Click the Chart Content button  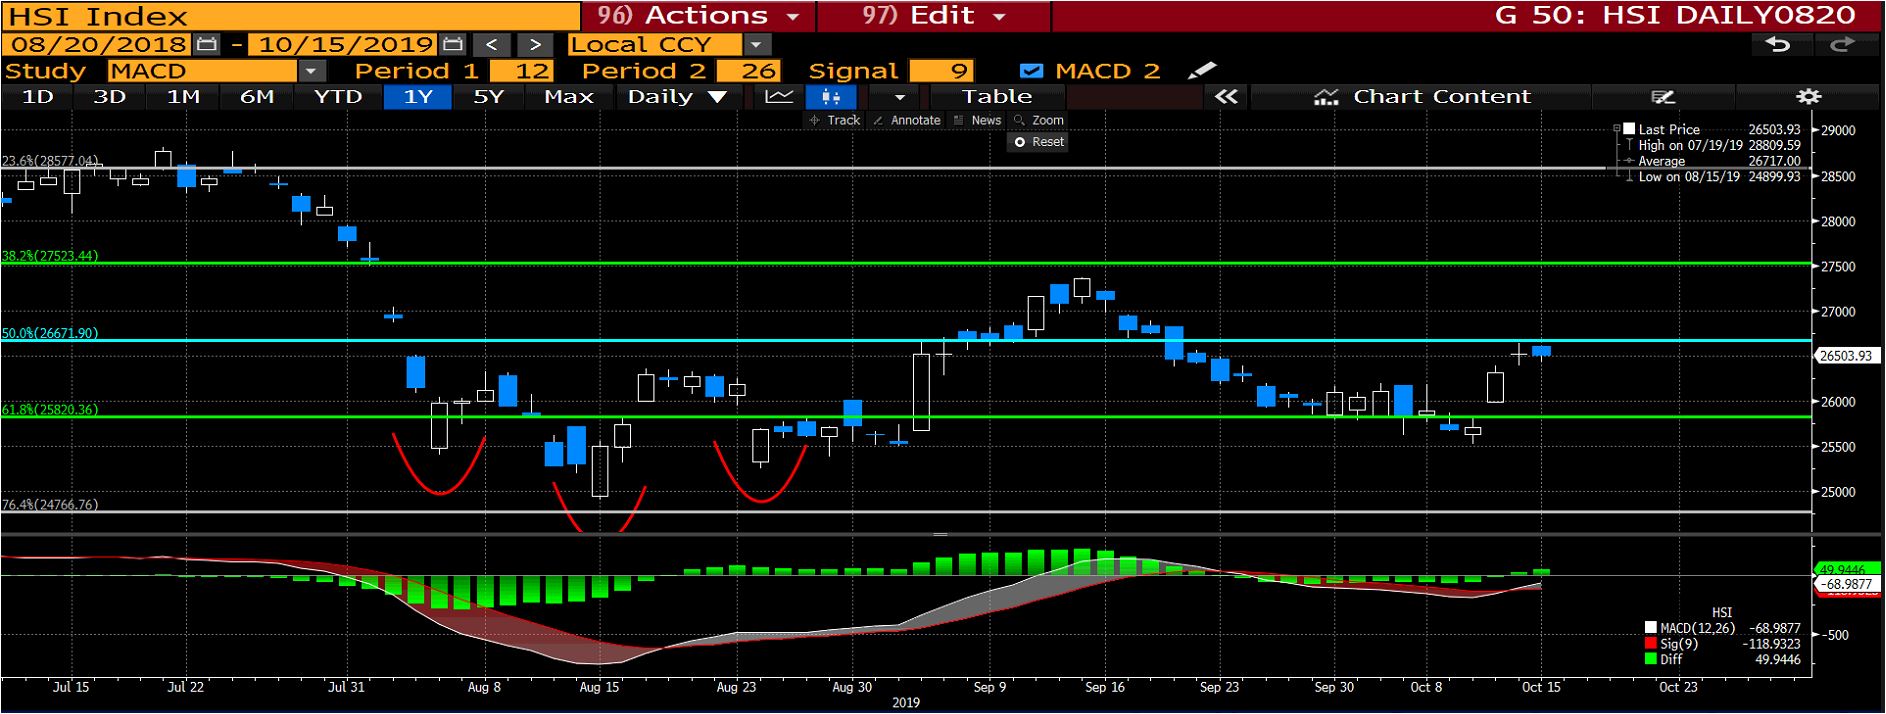pyautogui.click(x=1421, y=97)
